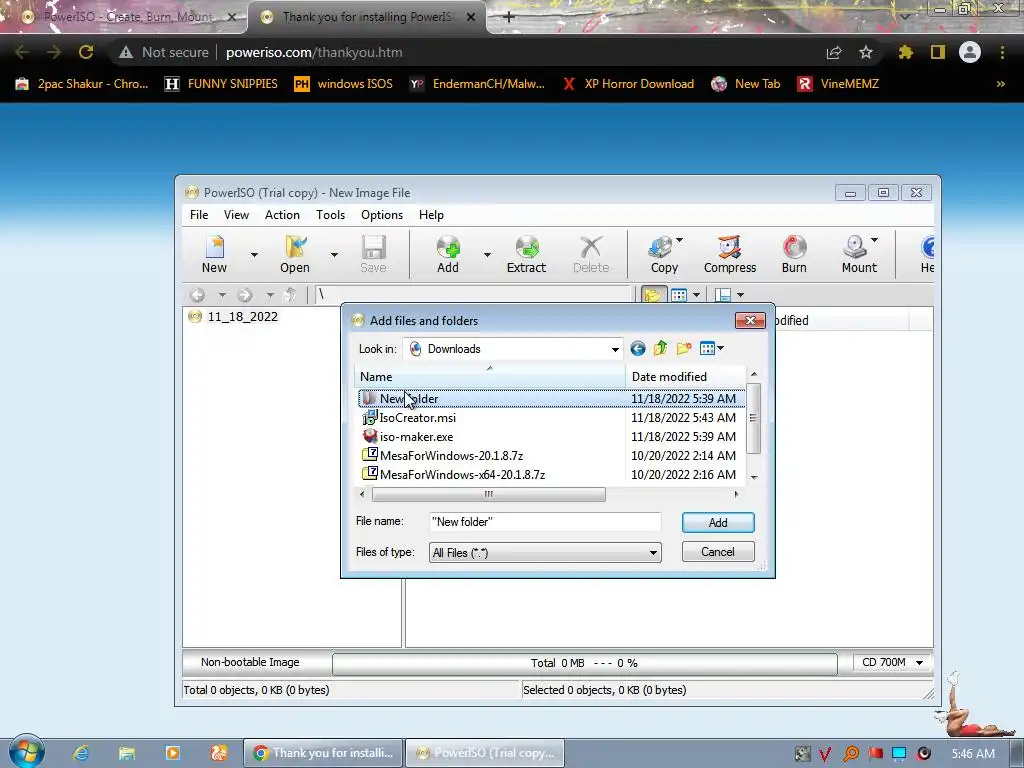
Task: Click the up one level folder icon
Action: (x=660, y=348)
